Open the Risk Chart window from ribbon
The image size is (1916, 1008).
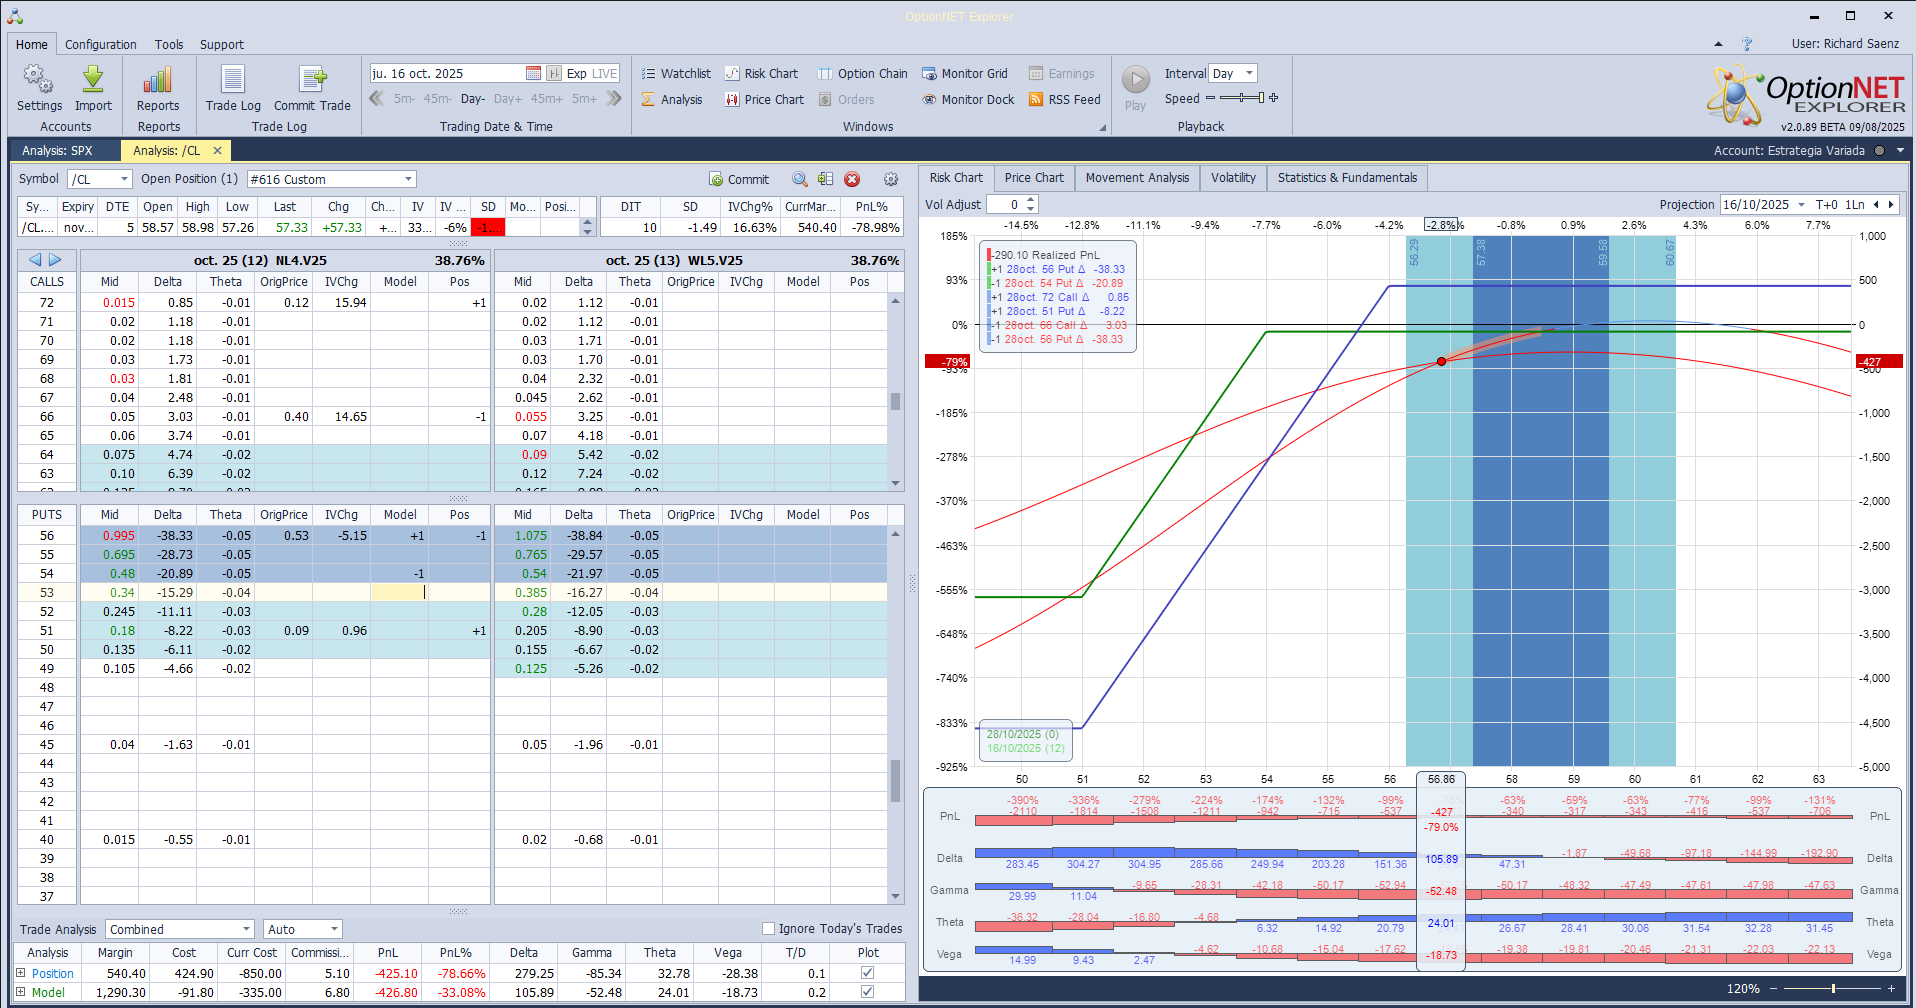coord(762,73)
